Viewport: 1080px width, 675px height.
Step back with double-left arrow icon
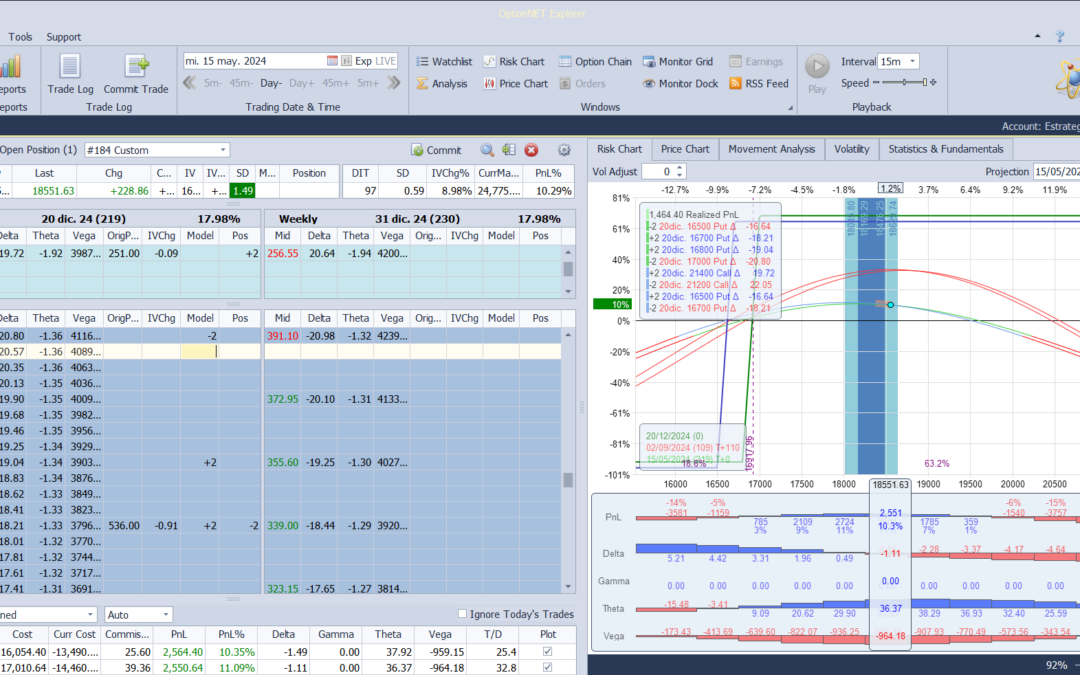tap(189, 83)
